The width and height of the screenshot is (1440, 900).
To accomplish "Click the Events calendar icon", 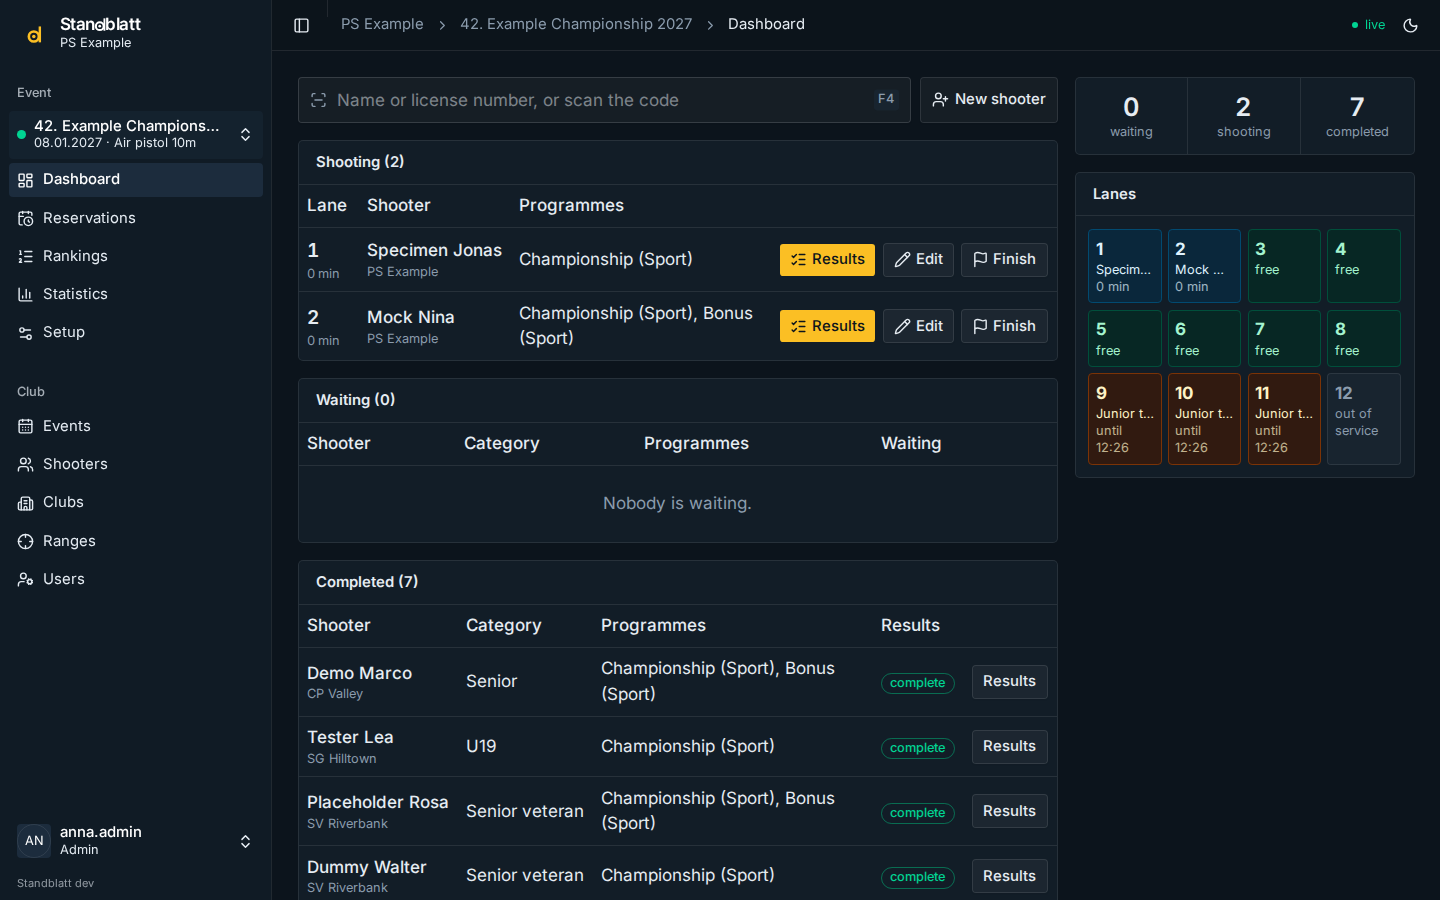I will [26, 427].
